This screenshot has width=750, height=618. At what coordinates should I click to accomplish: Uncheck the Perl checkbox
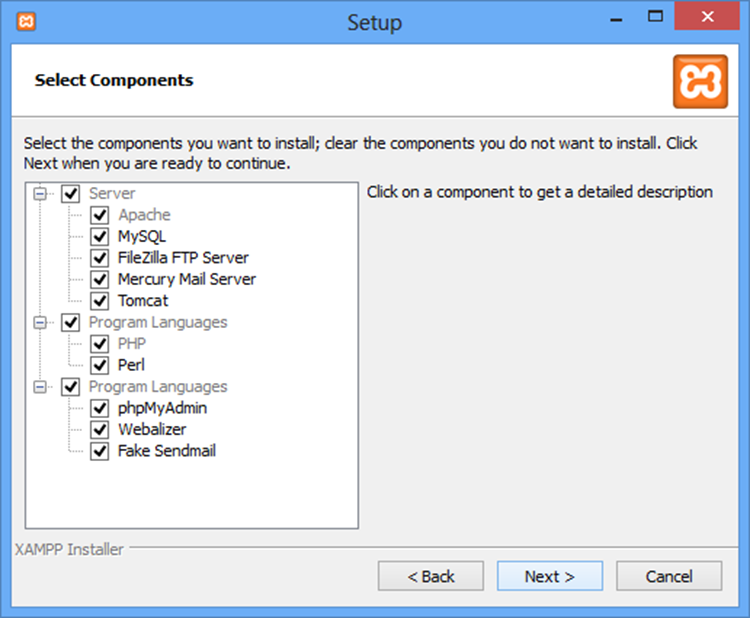(x=100, y=365)
